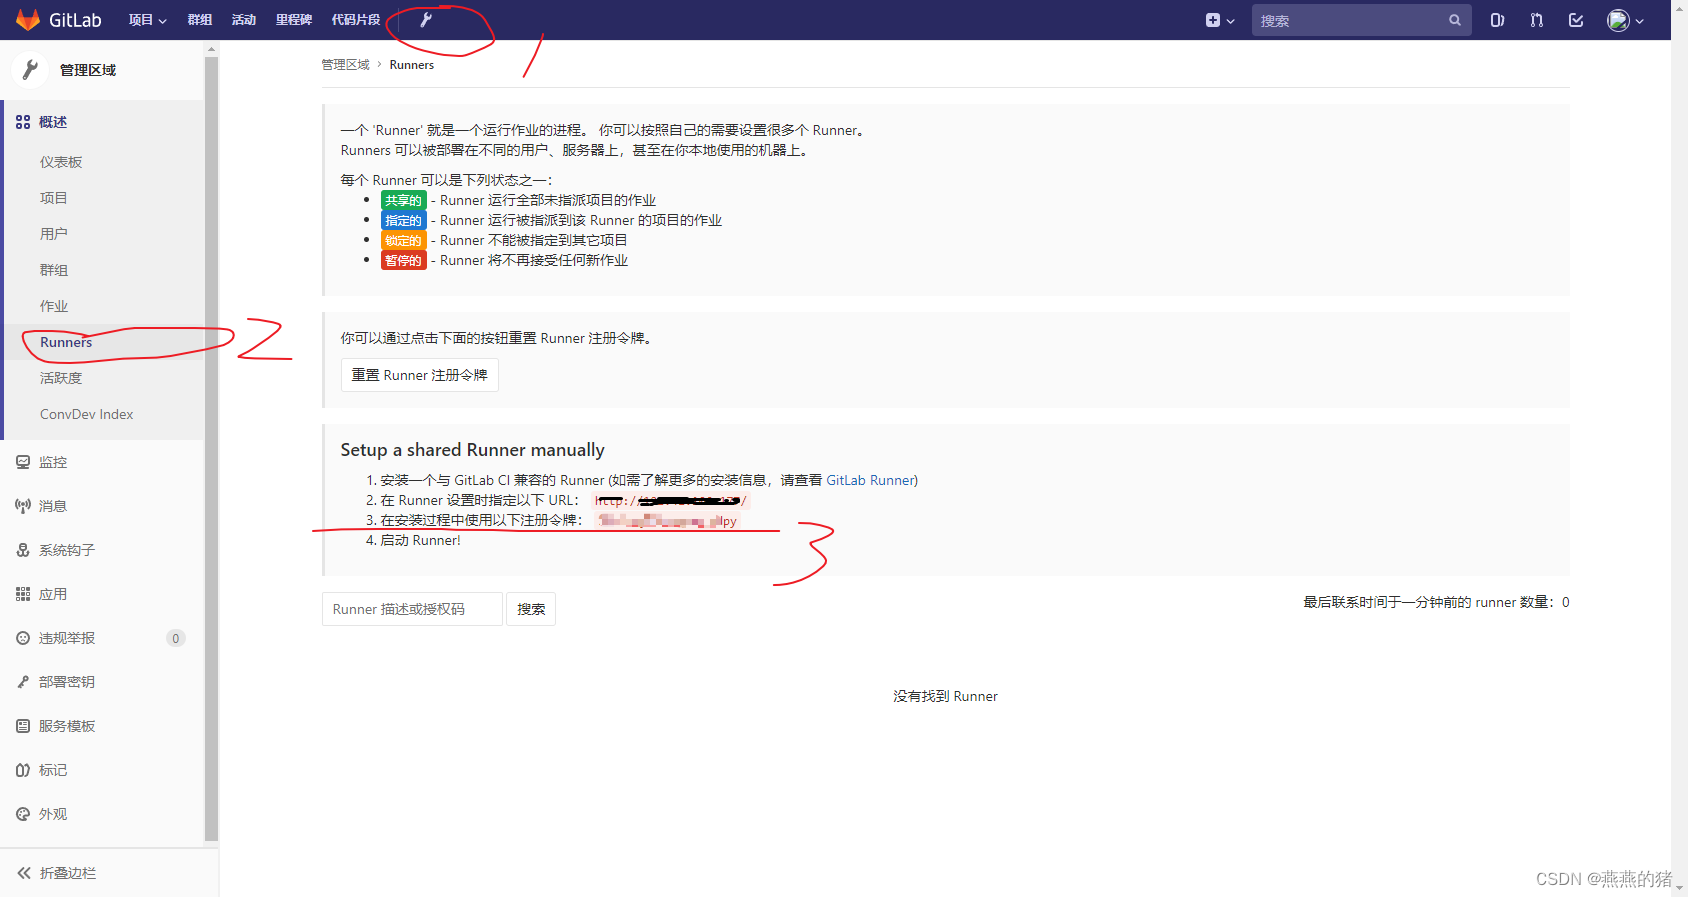Open the admin area wrench icon
Image resolution: width=1688 pixels, height=897 pixels.
tap(426, 20)
